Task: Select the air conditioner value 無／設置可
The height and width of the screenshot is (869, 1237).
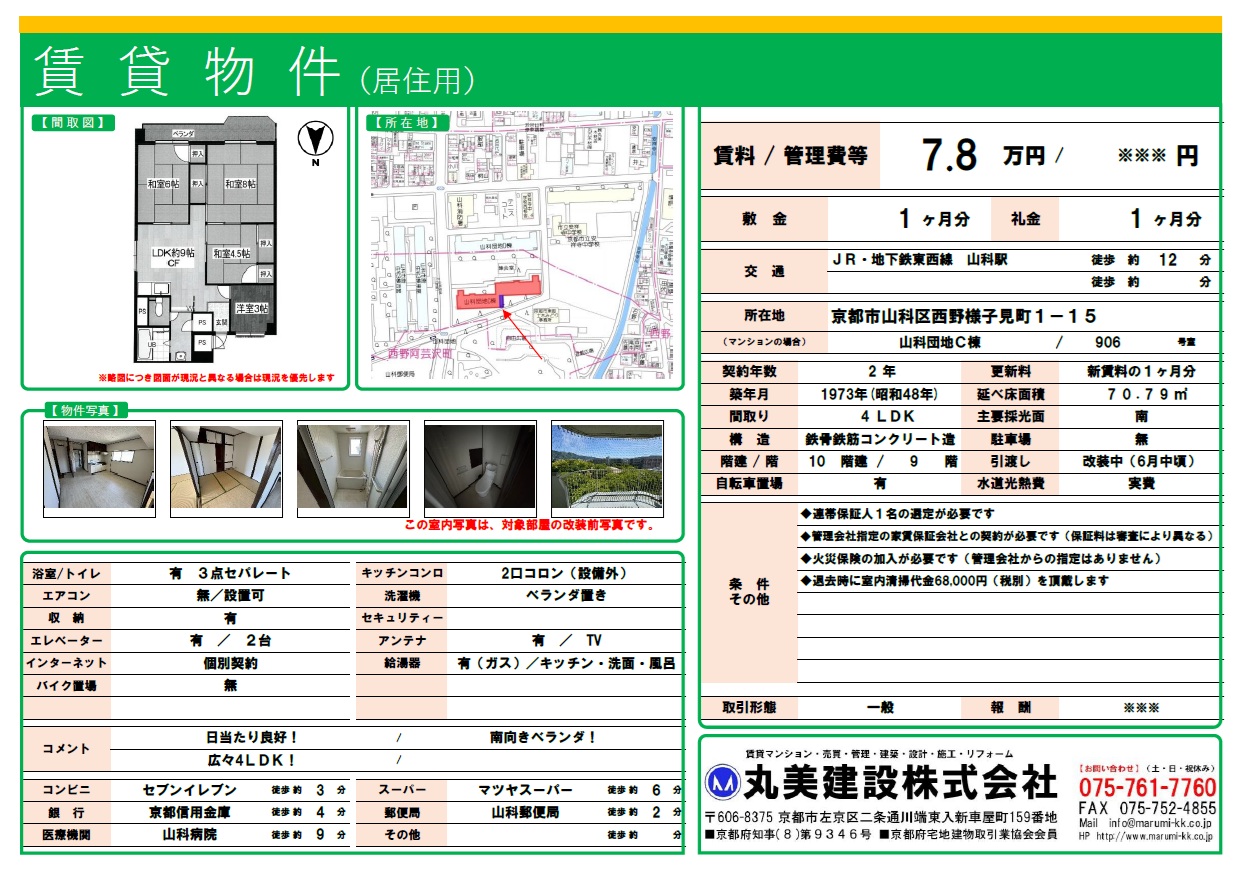Action: point(231,595)
